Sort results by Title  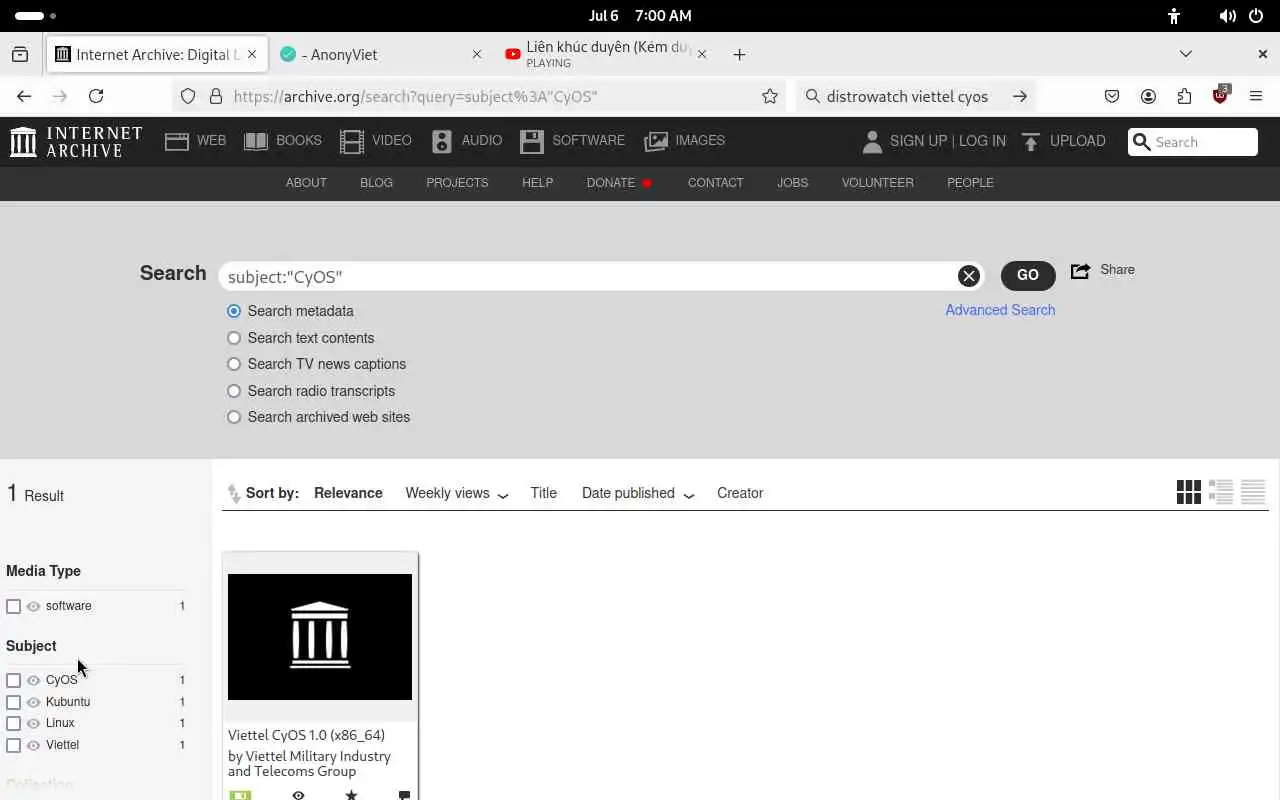(x=543, y=493)
